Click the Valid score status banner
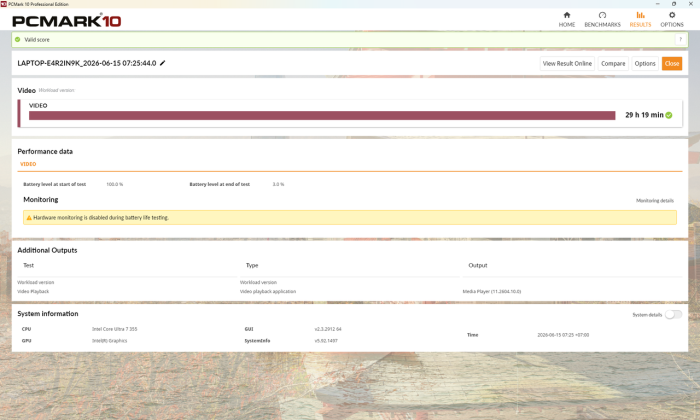Screen dimensions: 700x420 pos(350,39)
